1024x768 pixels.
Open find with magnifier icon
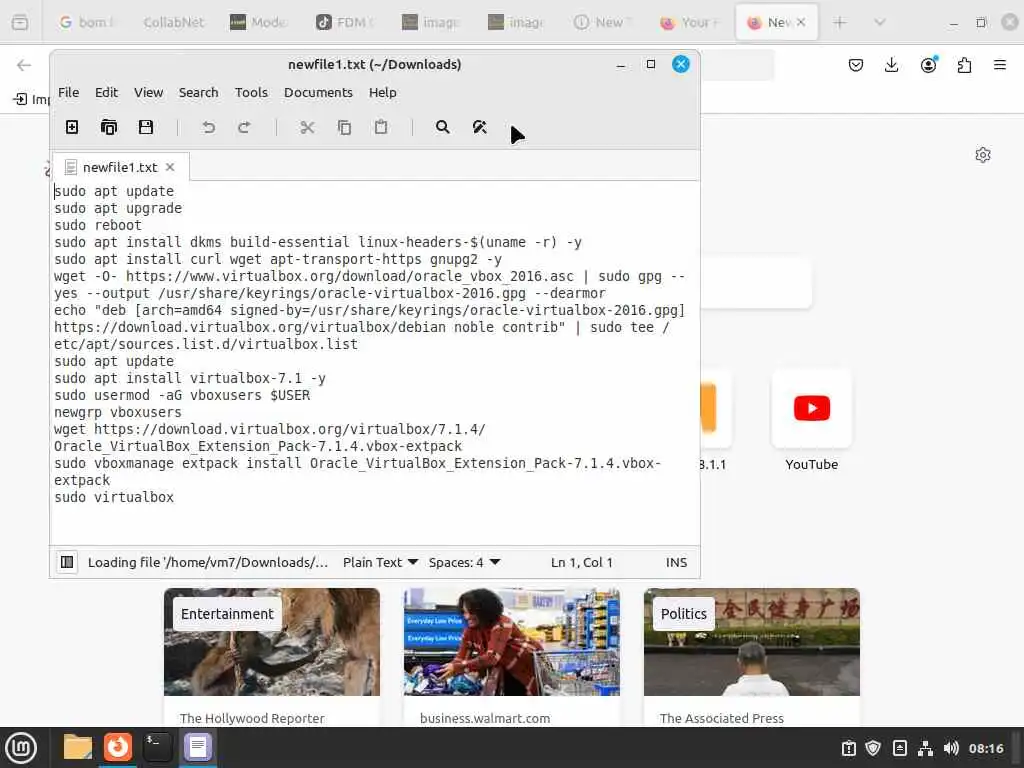(442, 127)
